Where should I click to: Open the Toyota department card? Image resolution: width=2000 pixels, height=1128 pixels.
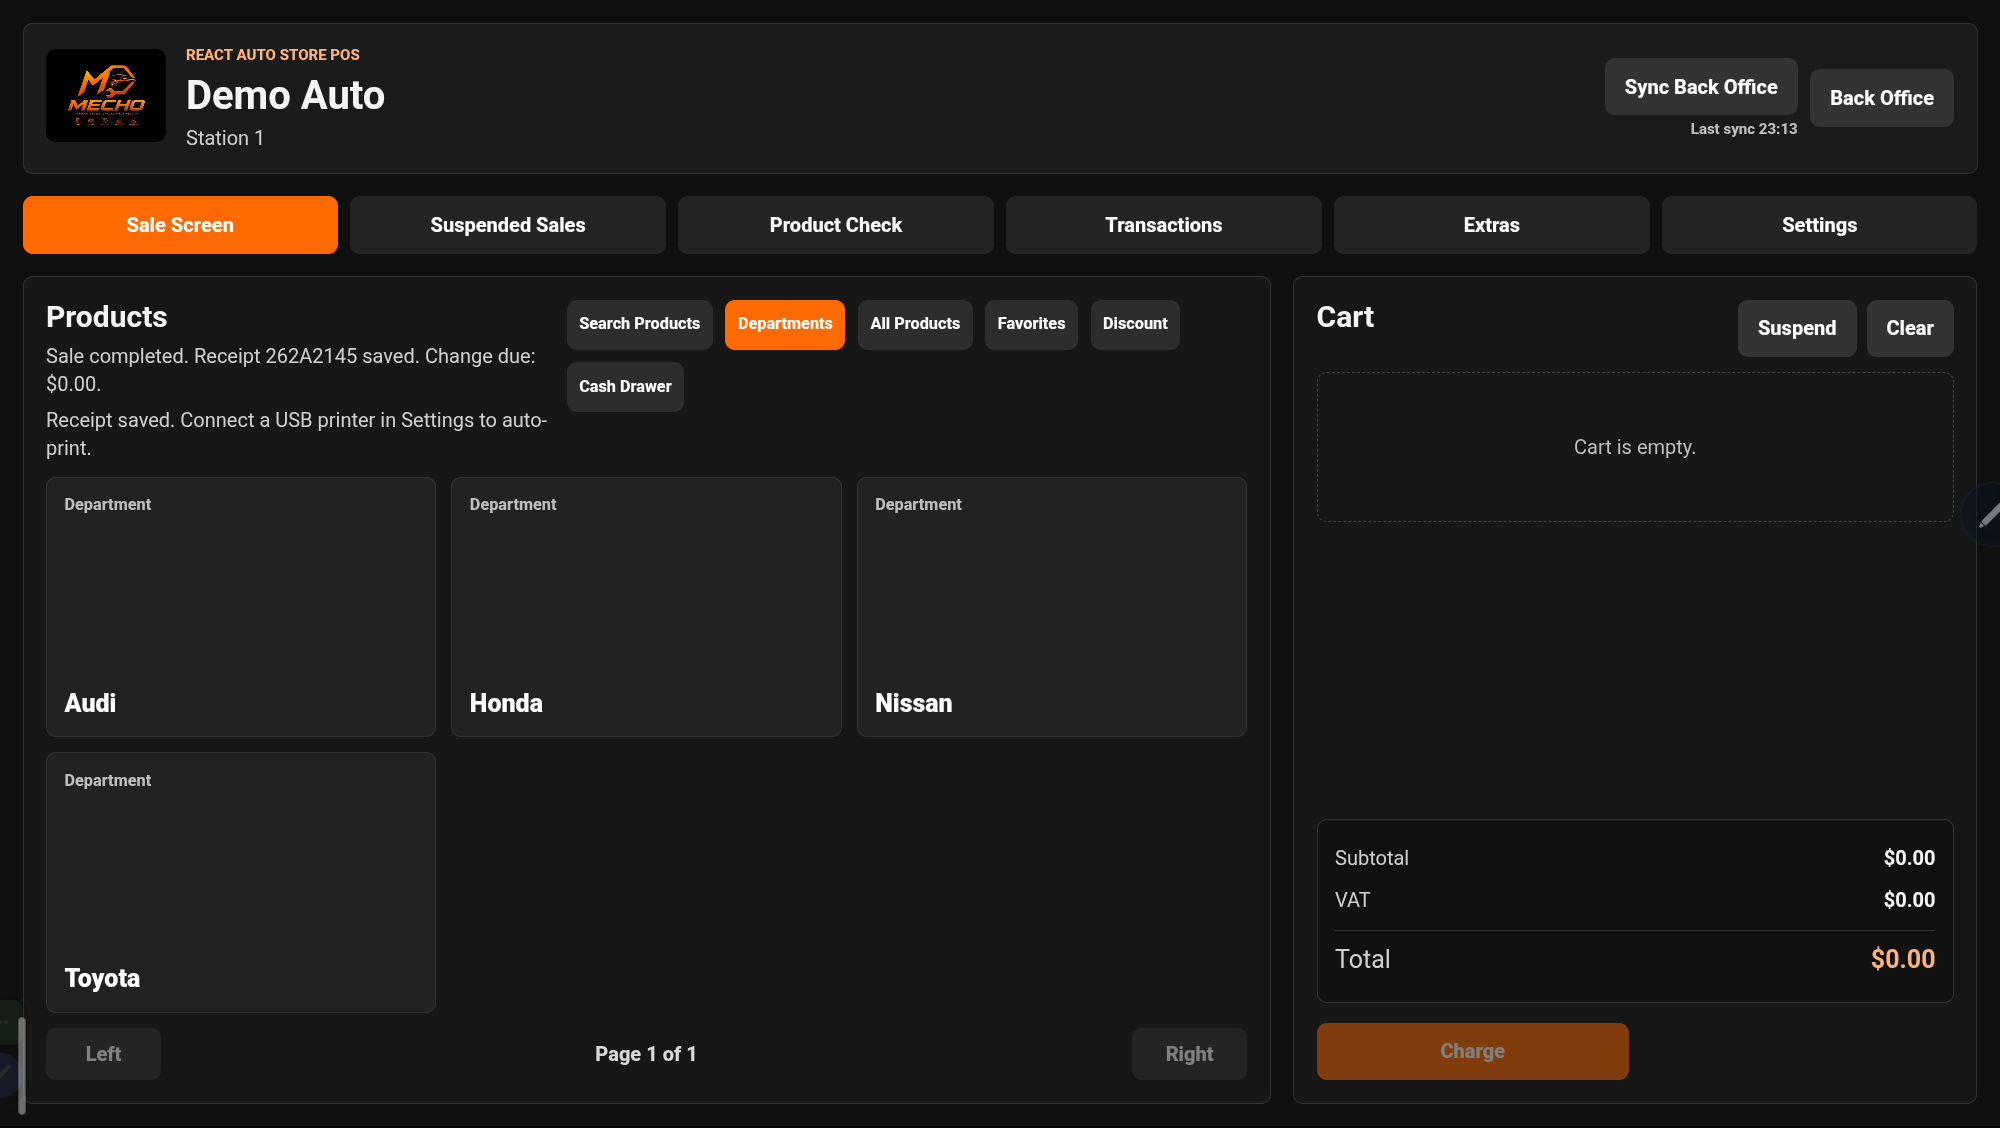pos(241,882)
